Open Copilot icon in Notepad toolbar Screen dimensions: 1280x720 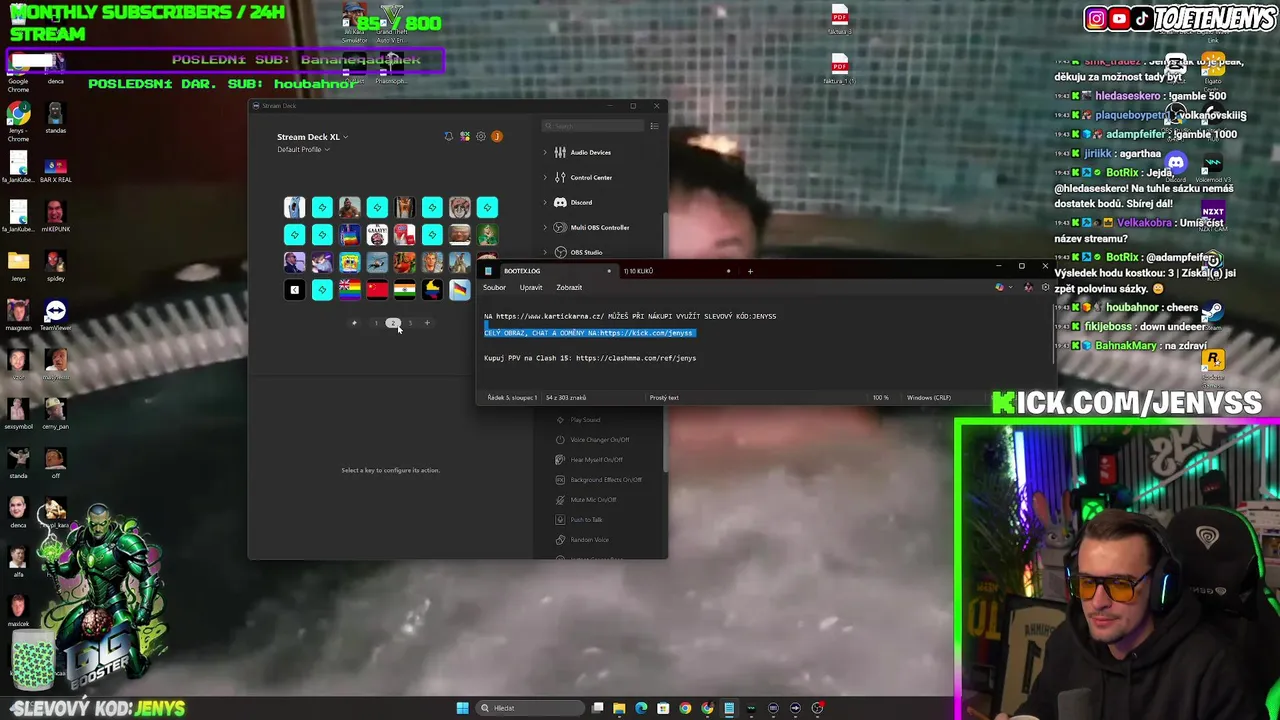pos(999,288)
